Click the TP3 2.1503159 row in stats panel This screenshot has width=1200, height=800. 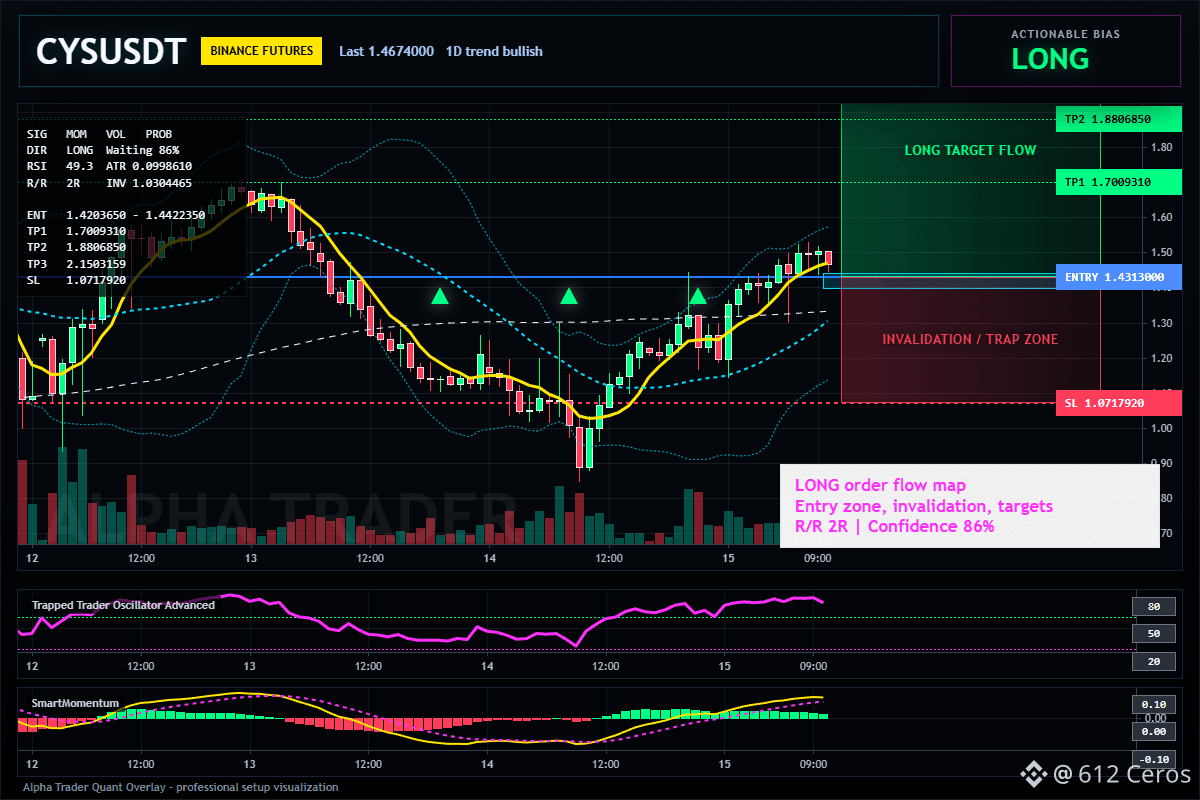coord(77,264)
